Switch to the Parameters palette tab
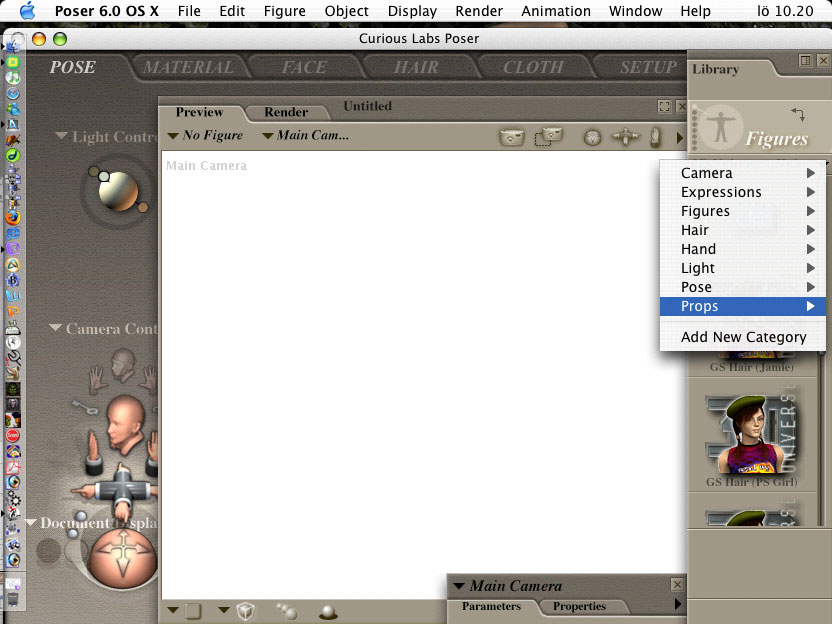Screen dimensions: 832x624 (x=491, y=606)
